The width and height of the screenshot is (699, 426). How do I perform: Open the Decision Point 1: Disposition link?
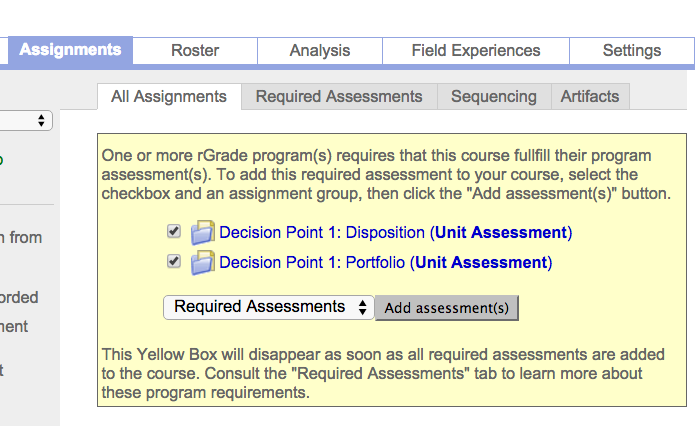pos(322,233)
